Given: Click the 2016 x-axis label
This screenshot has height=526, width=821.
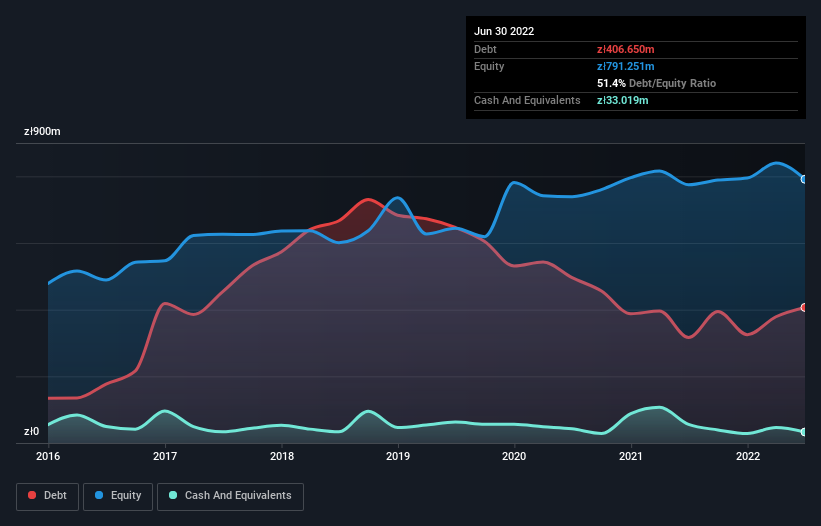Looking at the screenshot, I should click(48, 456).
